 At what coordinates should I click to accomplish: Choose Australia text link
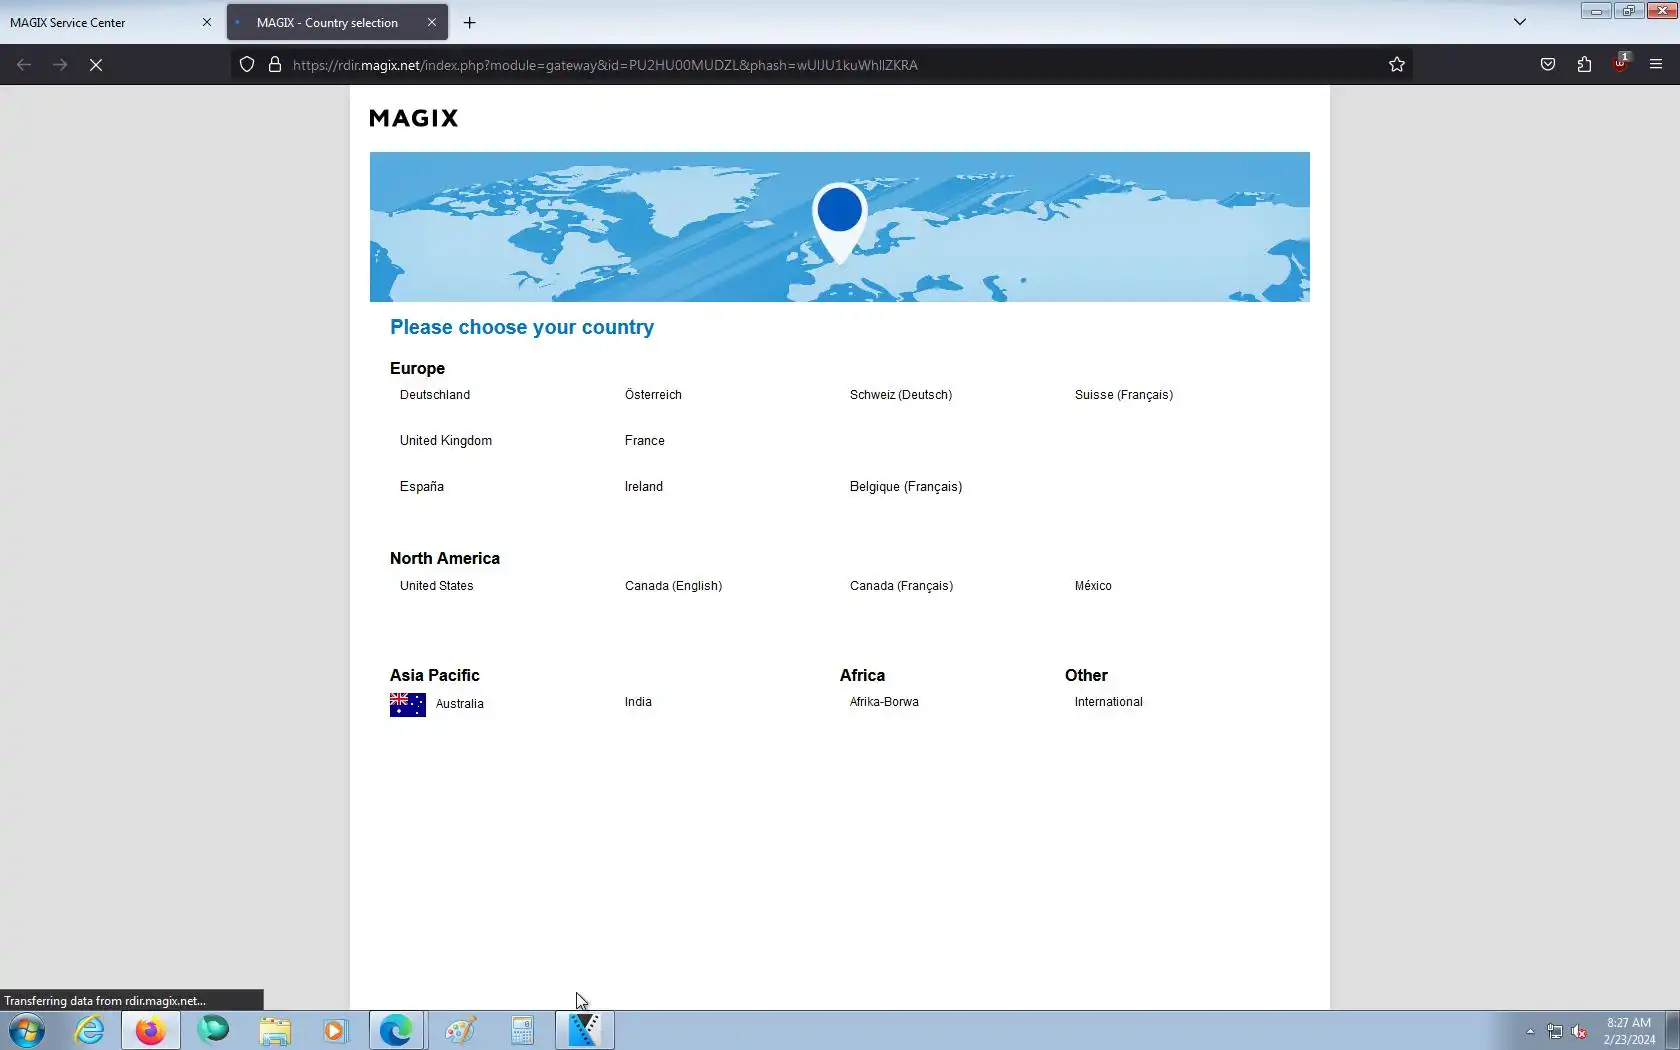point(460,704)
